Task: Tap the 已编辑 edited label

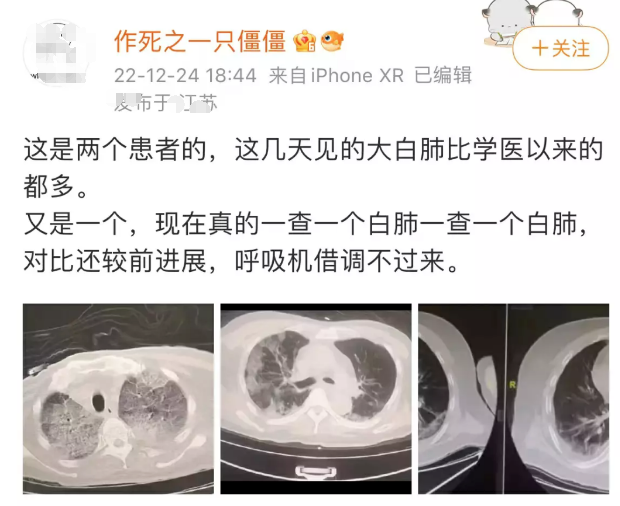Action: click(x=443, y=75)
